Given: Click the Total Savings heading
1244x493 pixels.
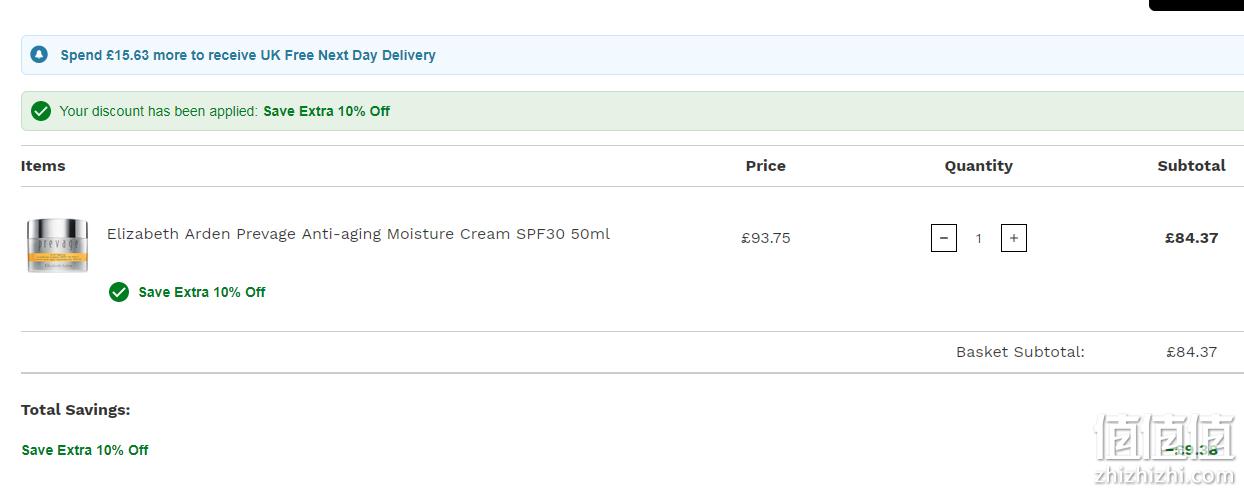Looking at the screenshot, I should pyautogui.click(x=76, y=410).
